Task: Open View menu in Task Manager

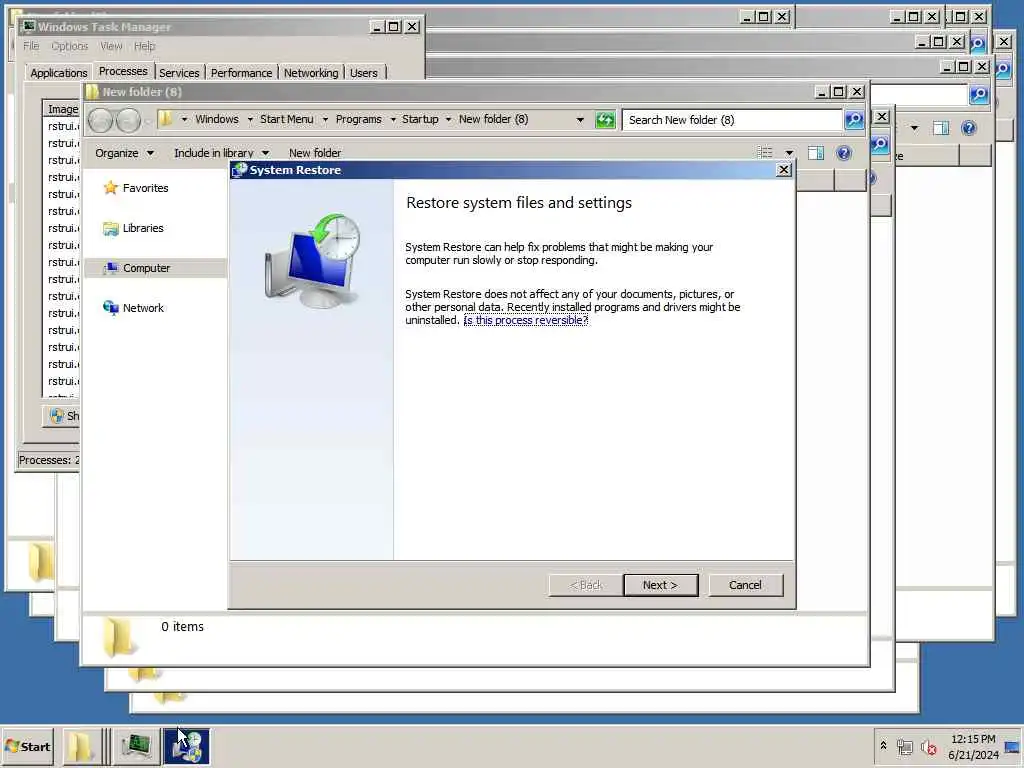Action: click(x=111, y=46)
